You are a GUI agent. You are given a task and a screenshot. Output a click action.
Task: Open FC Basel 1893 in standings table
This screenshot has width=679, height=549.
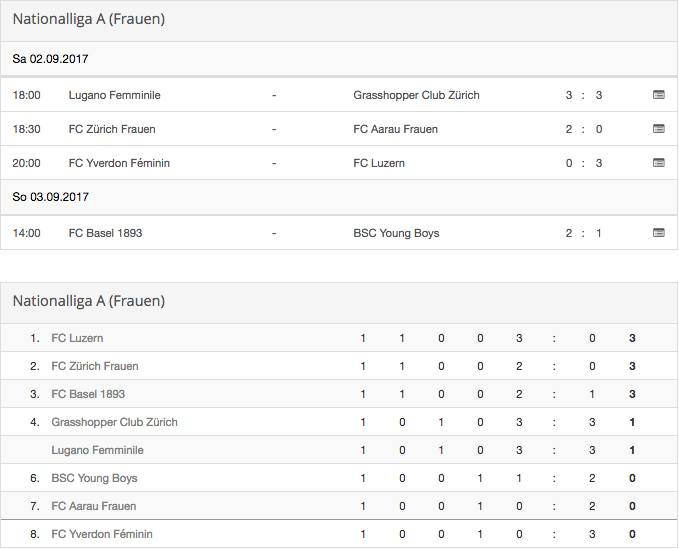[88, 394]
